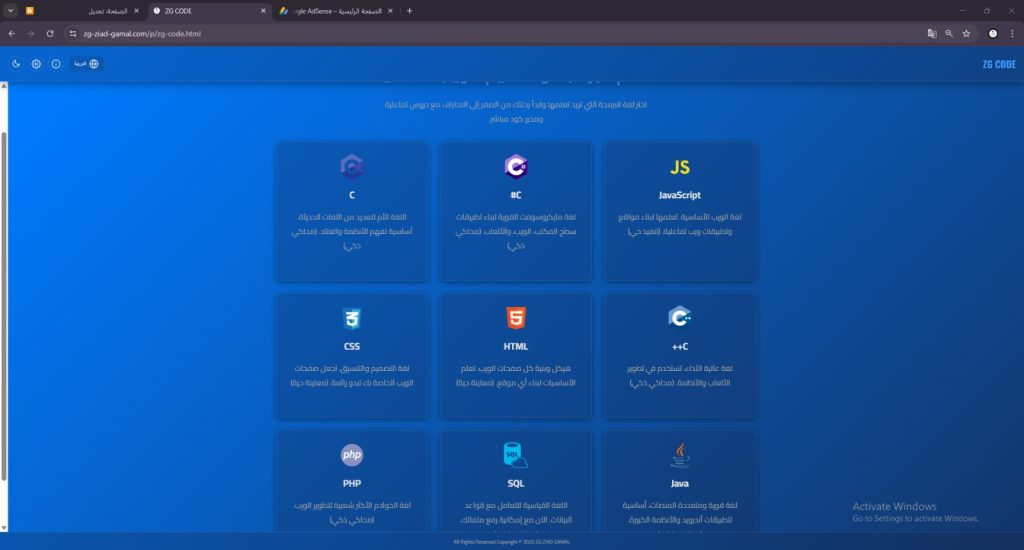Switch to the Google AdSense tab

(x=336, y=11)
